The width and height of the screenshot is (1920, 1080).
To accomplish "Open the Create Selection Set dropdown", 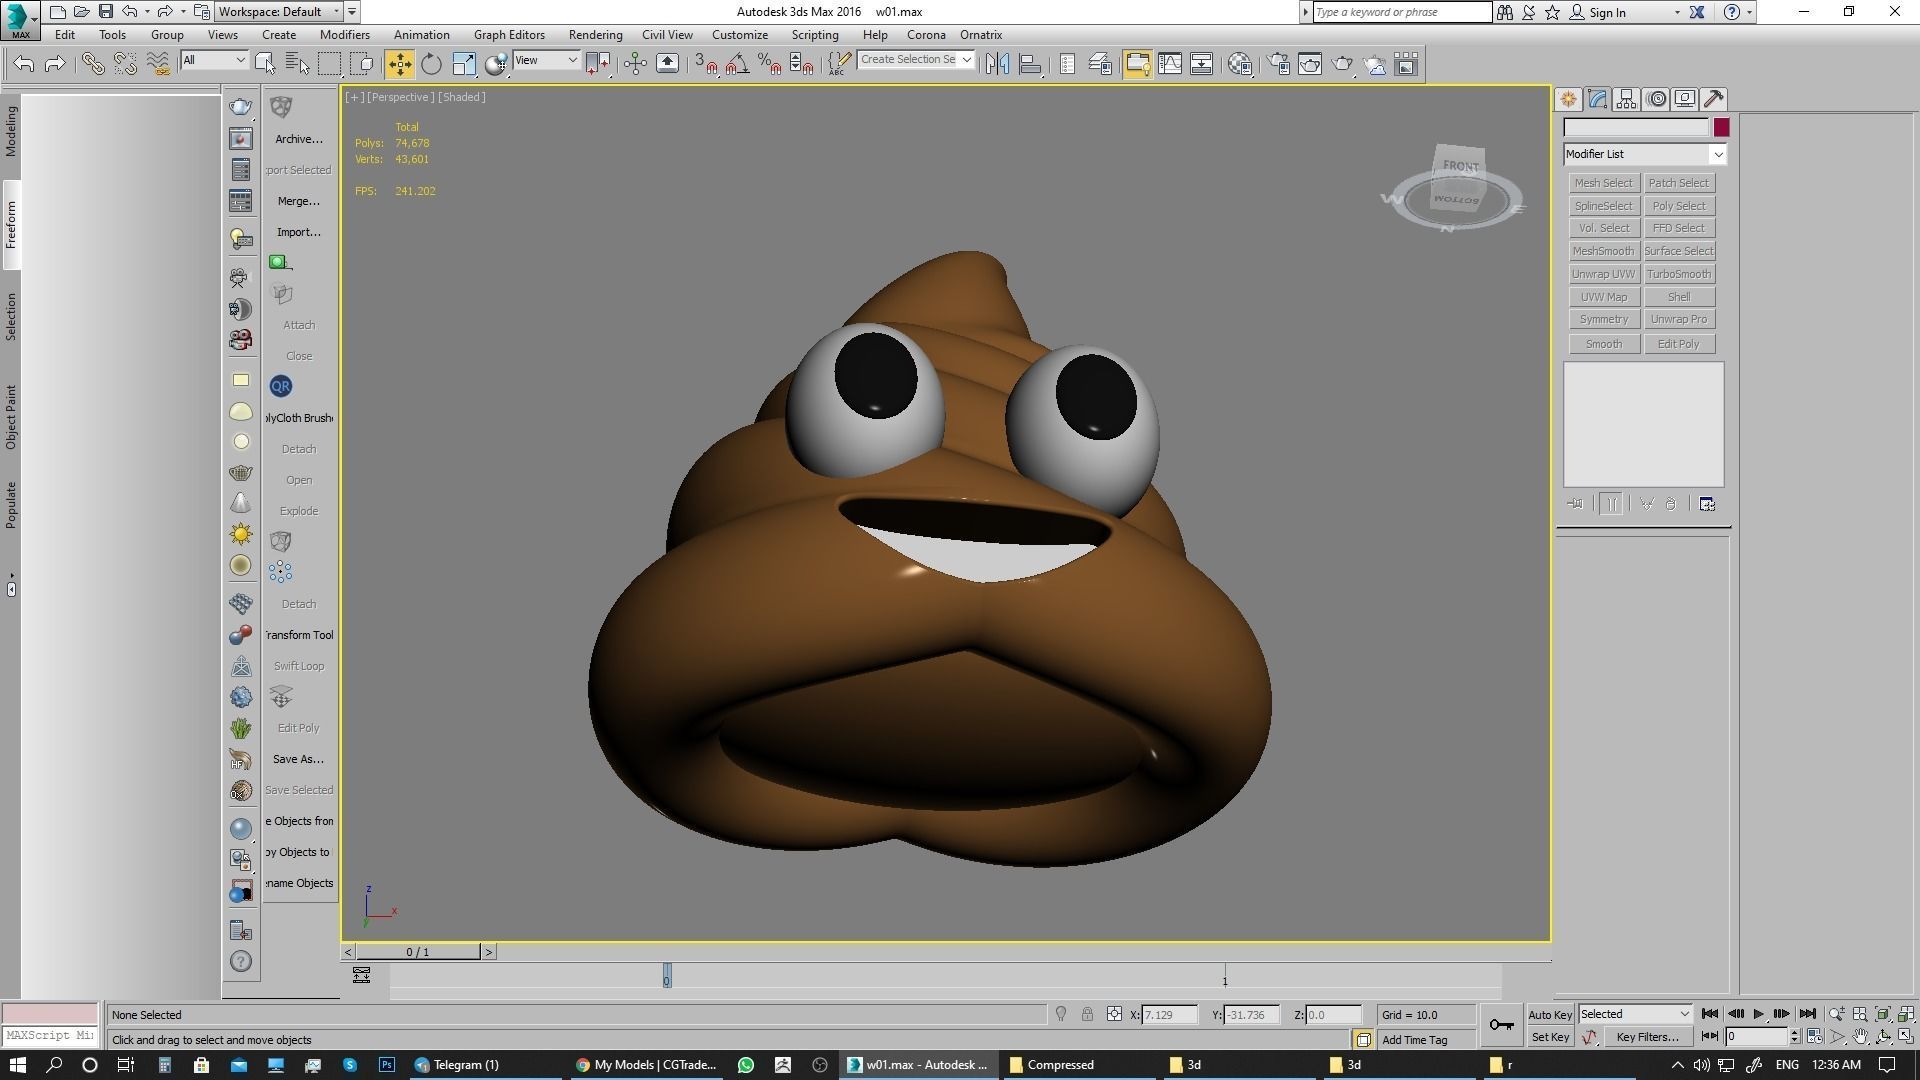I will (915, 60).
